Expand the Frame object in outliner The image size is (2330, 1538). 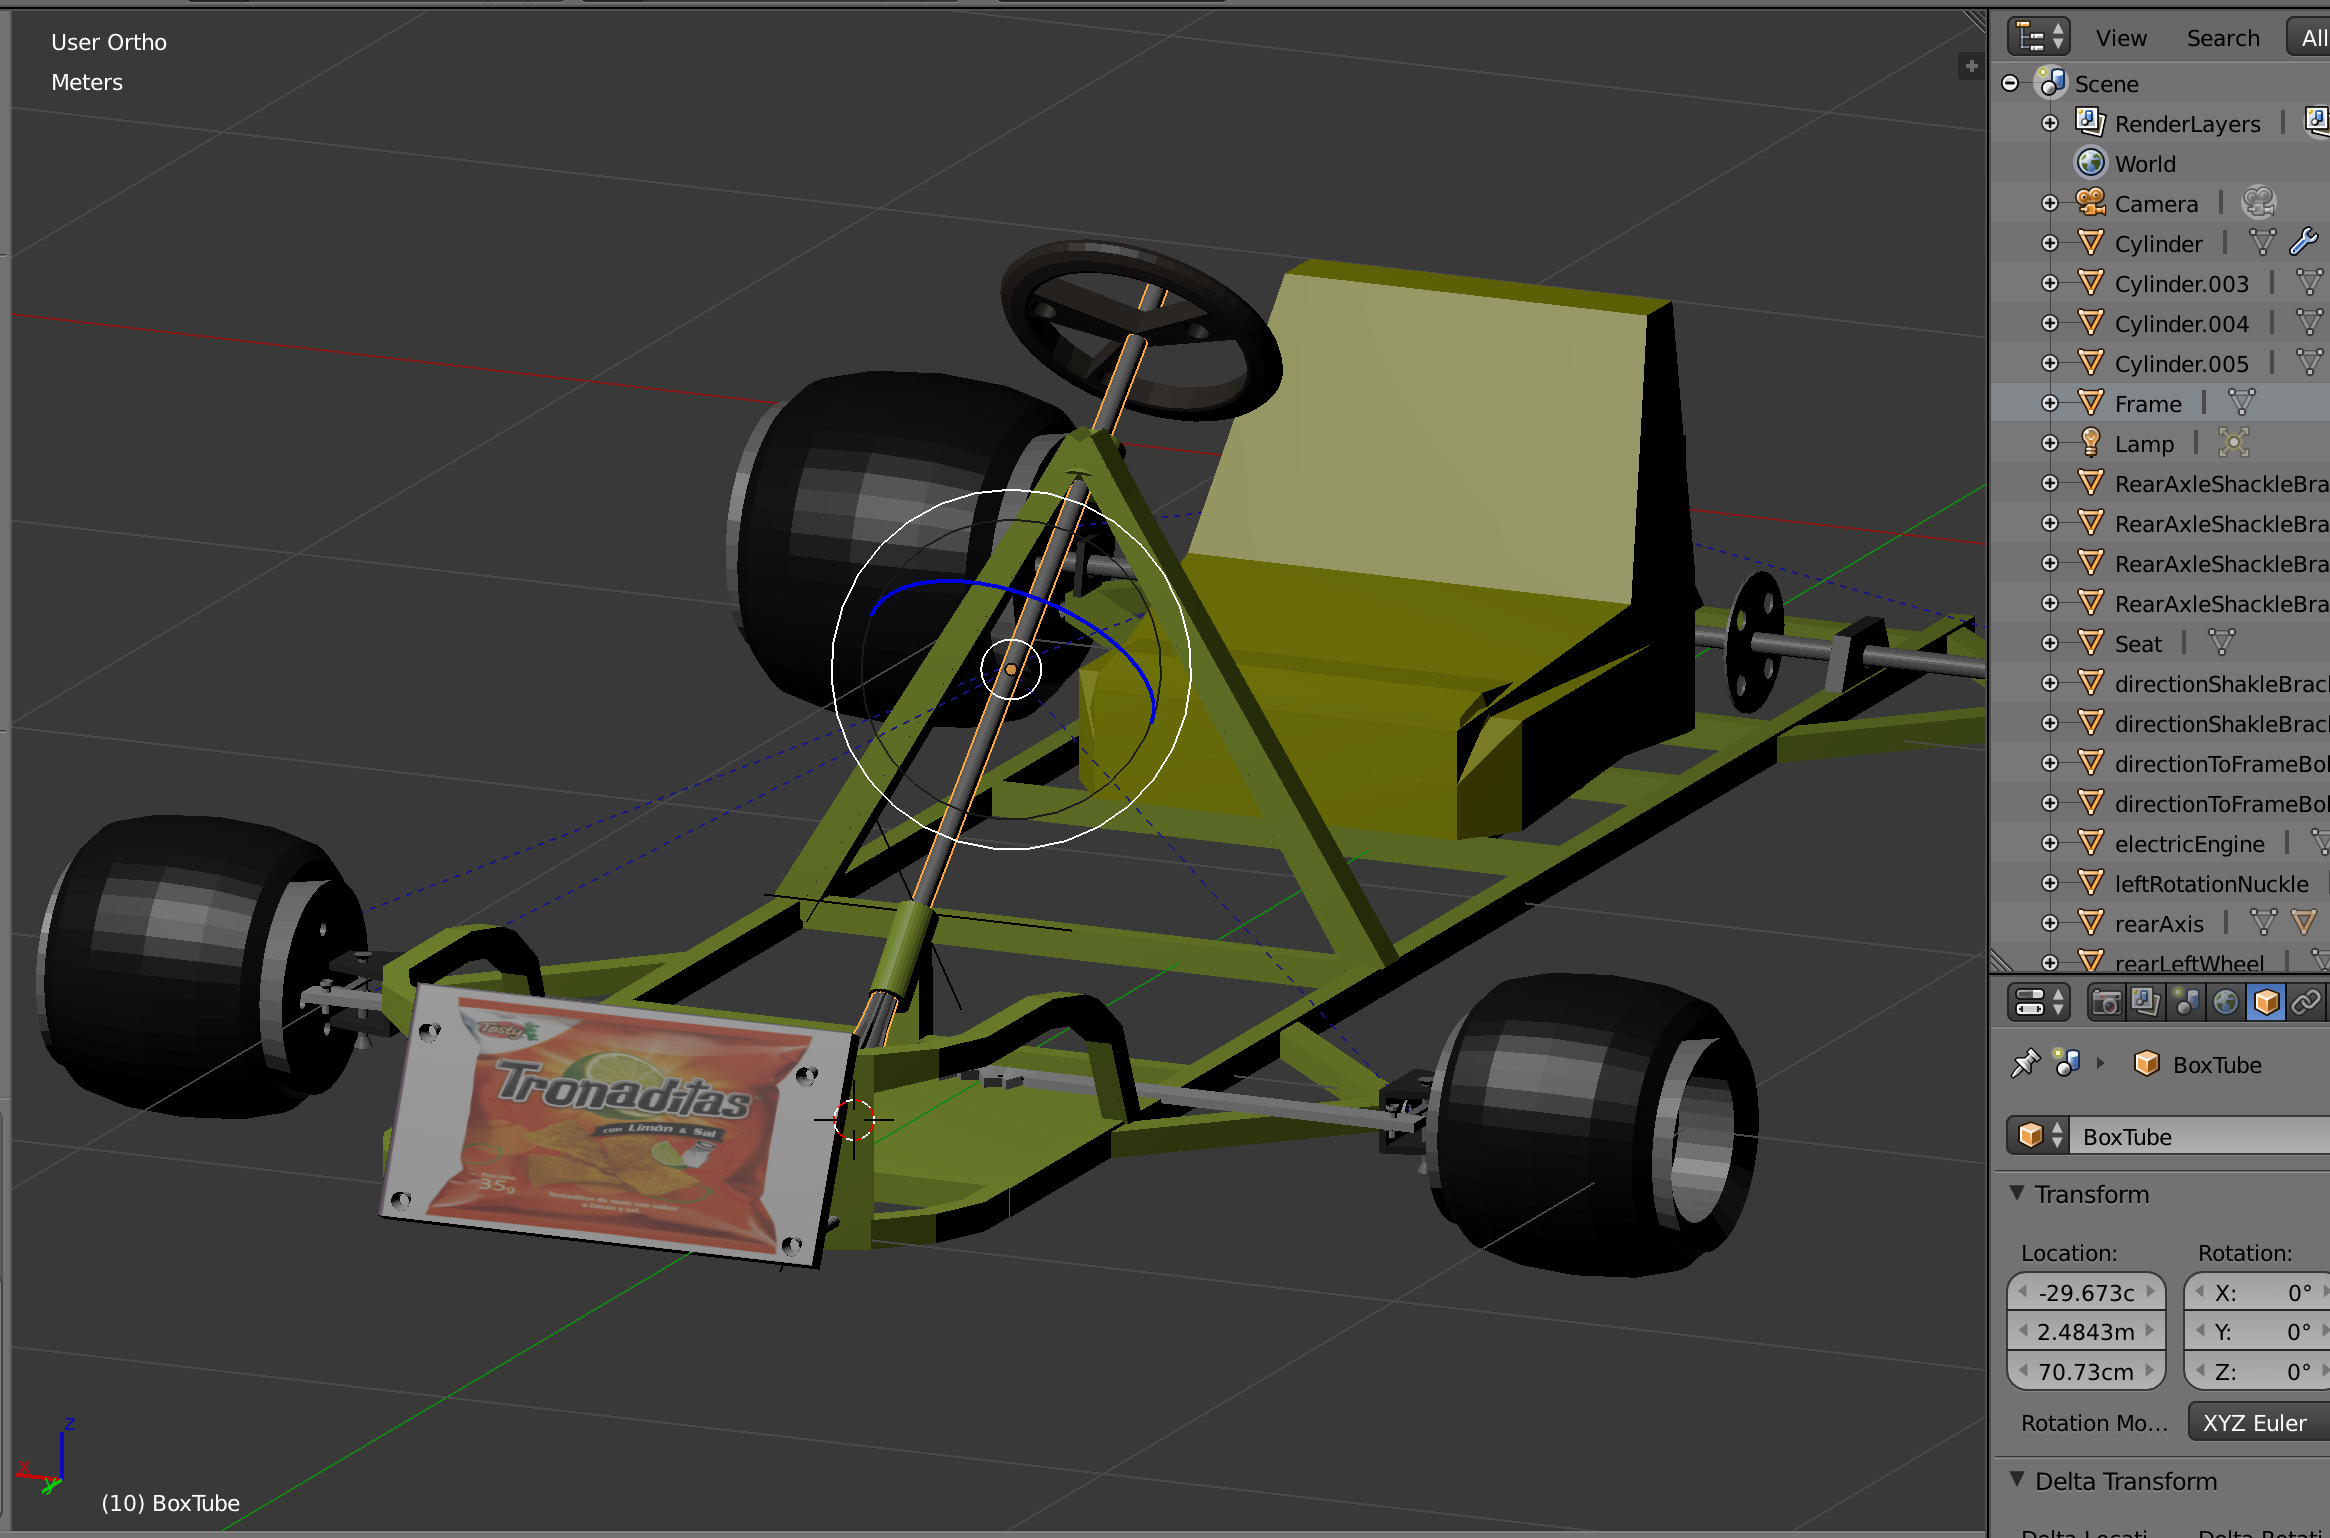(x=2050, y=404)
